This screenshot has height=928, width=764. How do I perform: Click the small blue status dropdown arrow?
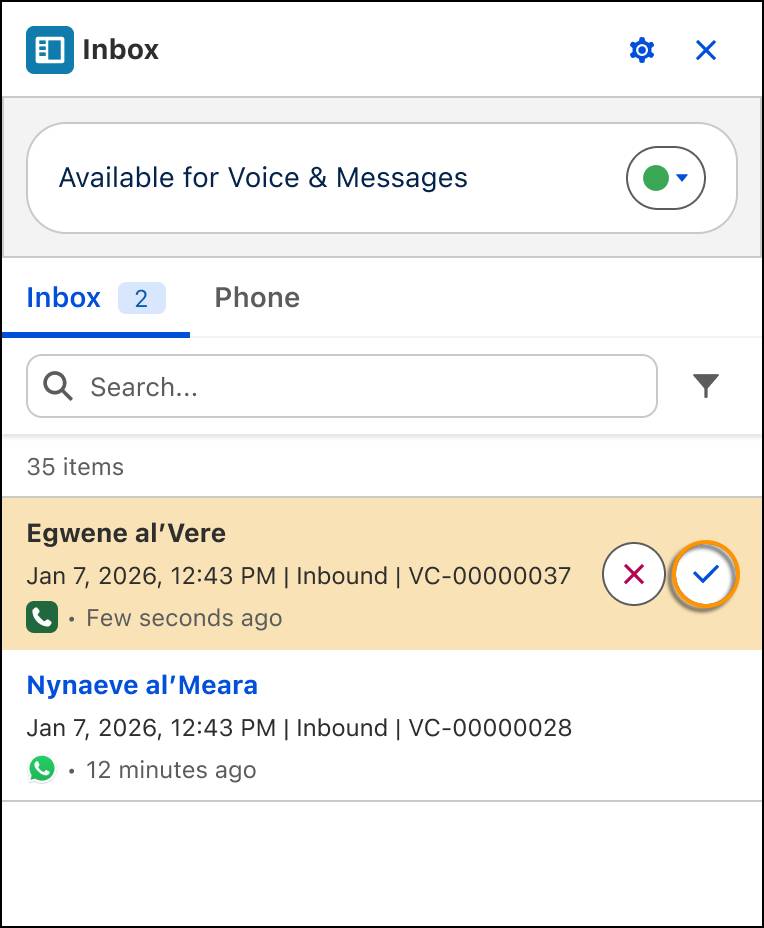click(682, 177)
